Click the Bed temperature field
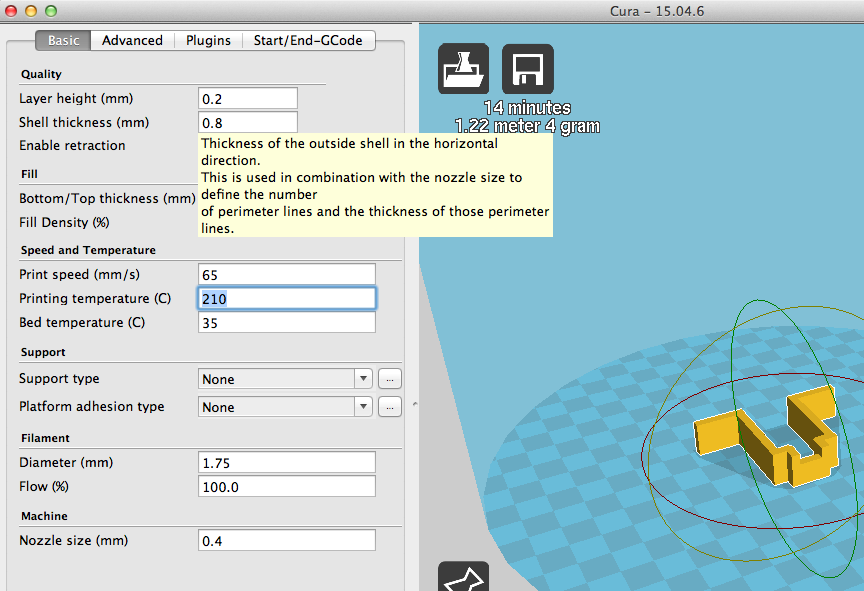The width and height of the screenshot is (864, 591). click(287, 322)
